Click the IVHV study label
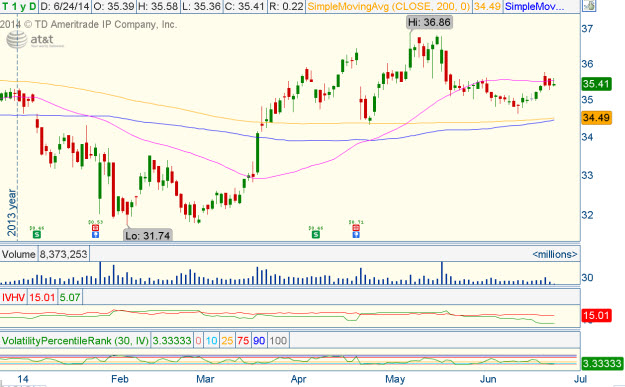 point(14,297)
